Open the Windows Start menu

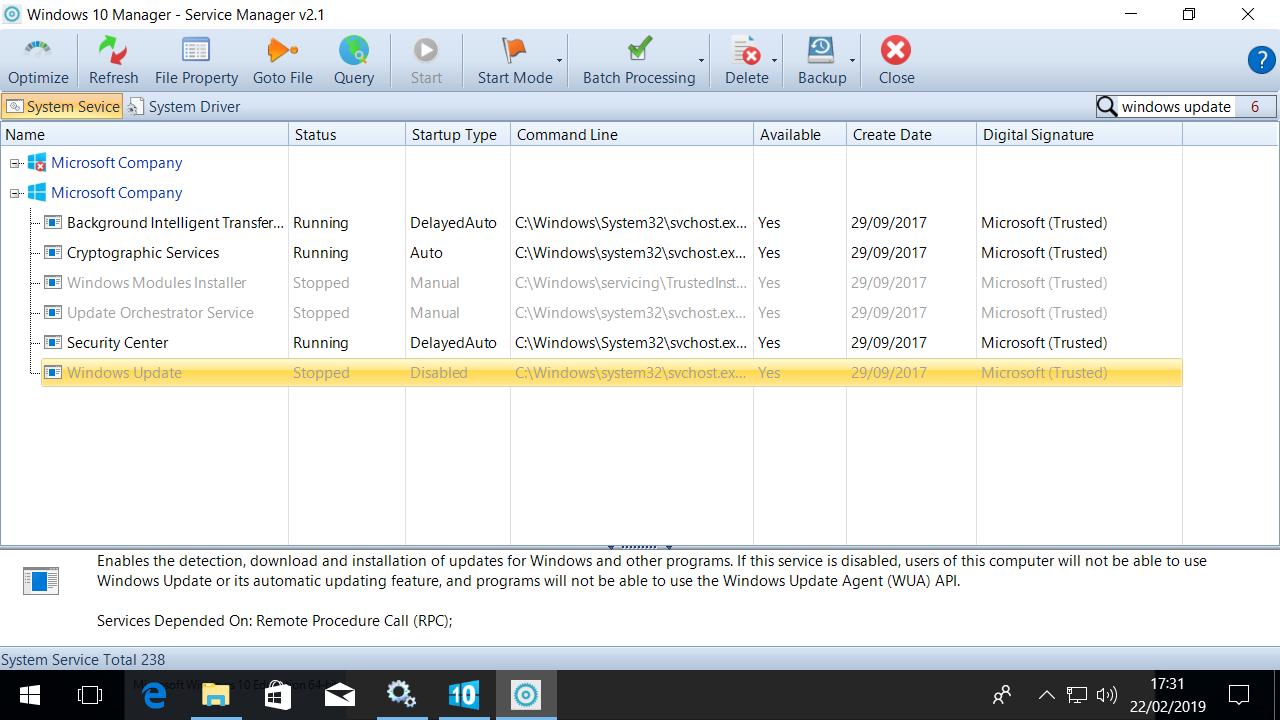[30, 695]
